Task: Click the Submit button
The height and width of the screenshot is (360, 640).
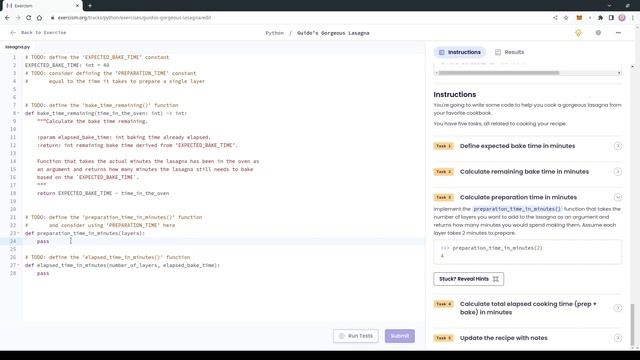Action: pyautogui.click(x=400, y=336)
